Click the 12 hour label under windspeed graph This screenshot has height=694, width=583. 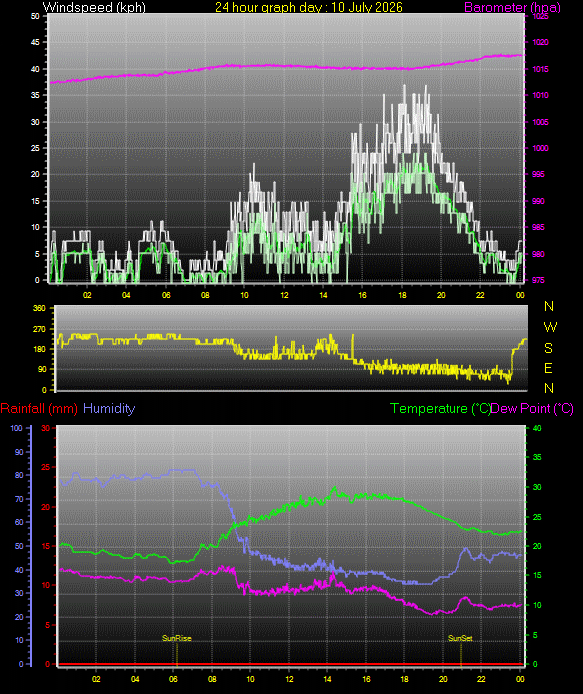284,295
